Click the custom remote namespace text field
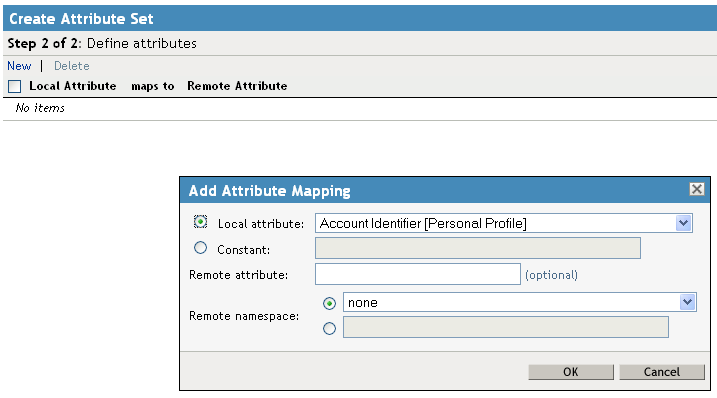717x398 pixels. [x=506, y=327]
